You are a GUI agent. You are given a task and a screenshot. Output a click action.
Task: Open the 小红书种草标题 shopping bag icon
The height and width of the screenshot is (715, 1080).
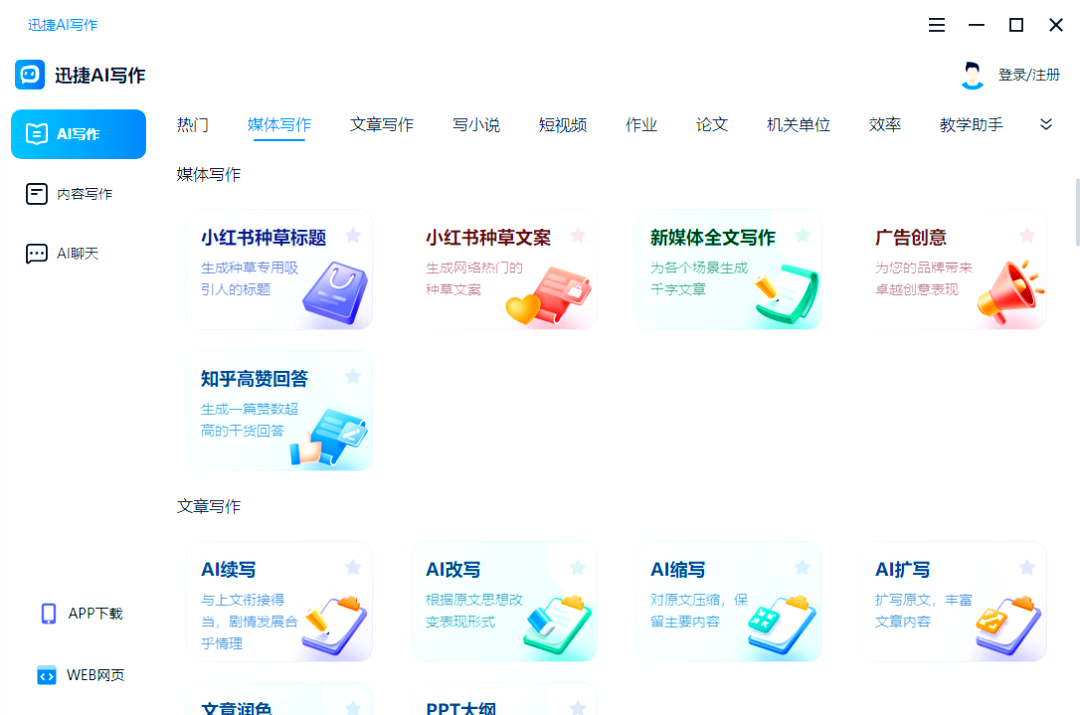[x=335, y=293]
